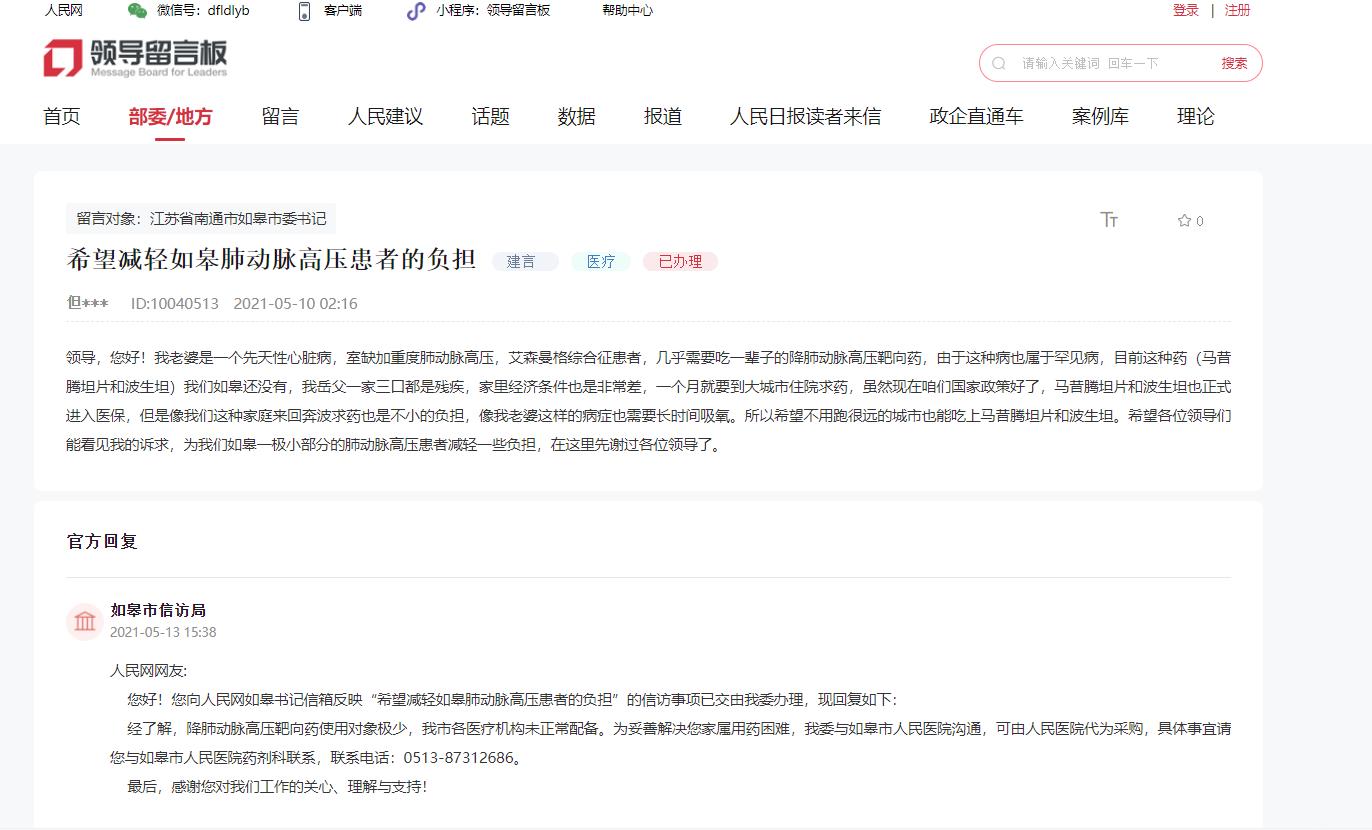Open the 人民建议 tab

coord(385,116)
